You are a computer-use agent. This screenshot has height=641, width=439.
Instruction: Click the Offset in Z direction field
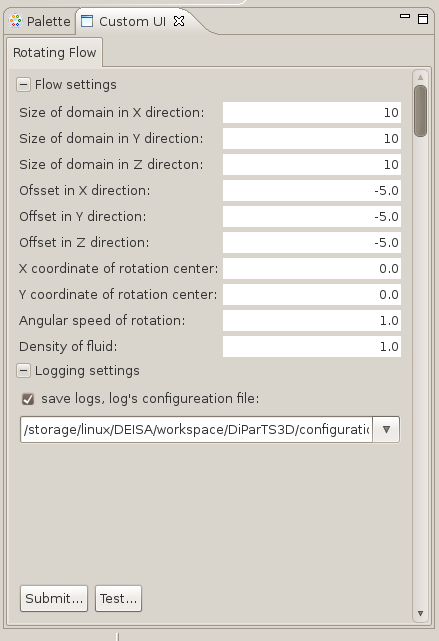click(x=311, y=242)
